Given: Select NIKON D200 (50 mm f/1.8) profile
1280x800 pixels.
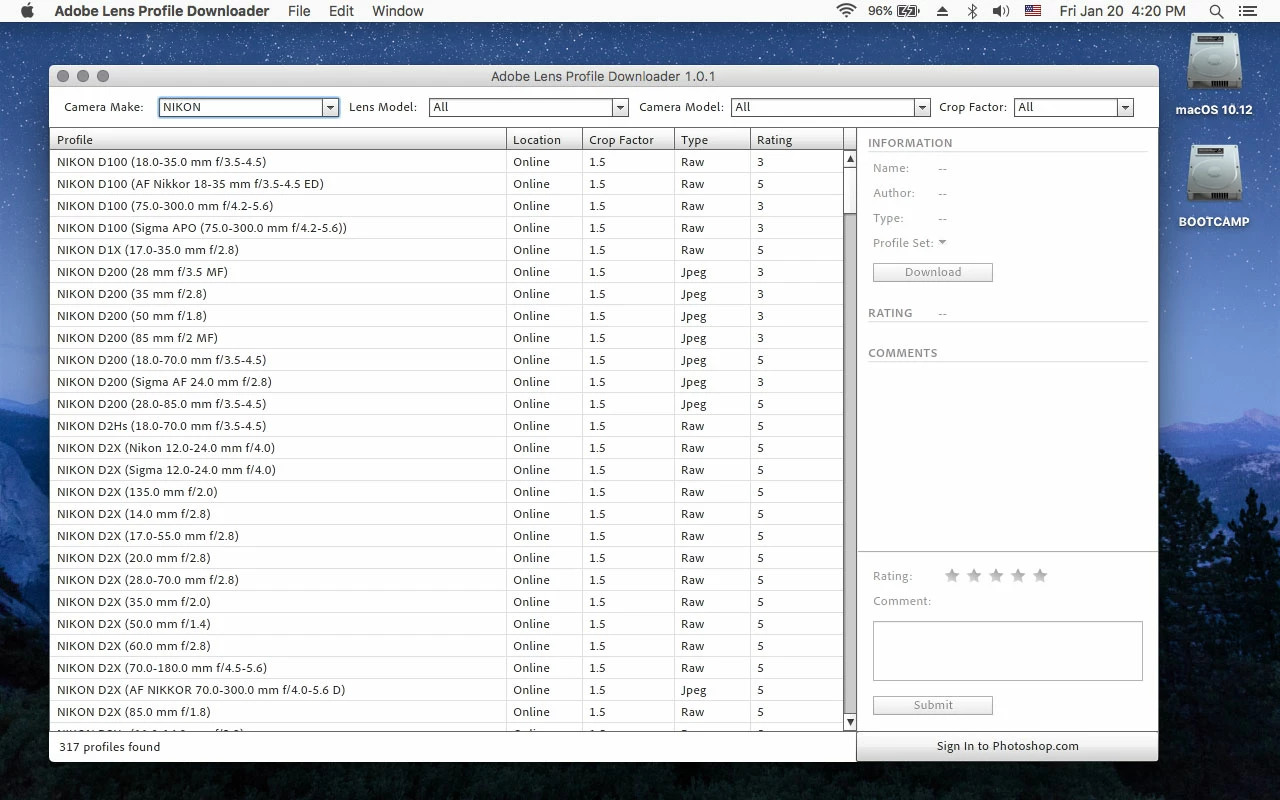Looking at the screenshot, I should click(x=446, y=316).
